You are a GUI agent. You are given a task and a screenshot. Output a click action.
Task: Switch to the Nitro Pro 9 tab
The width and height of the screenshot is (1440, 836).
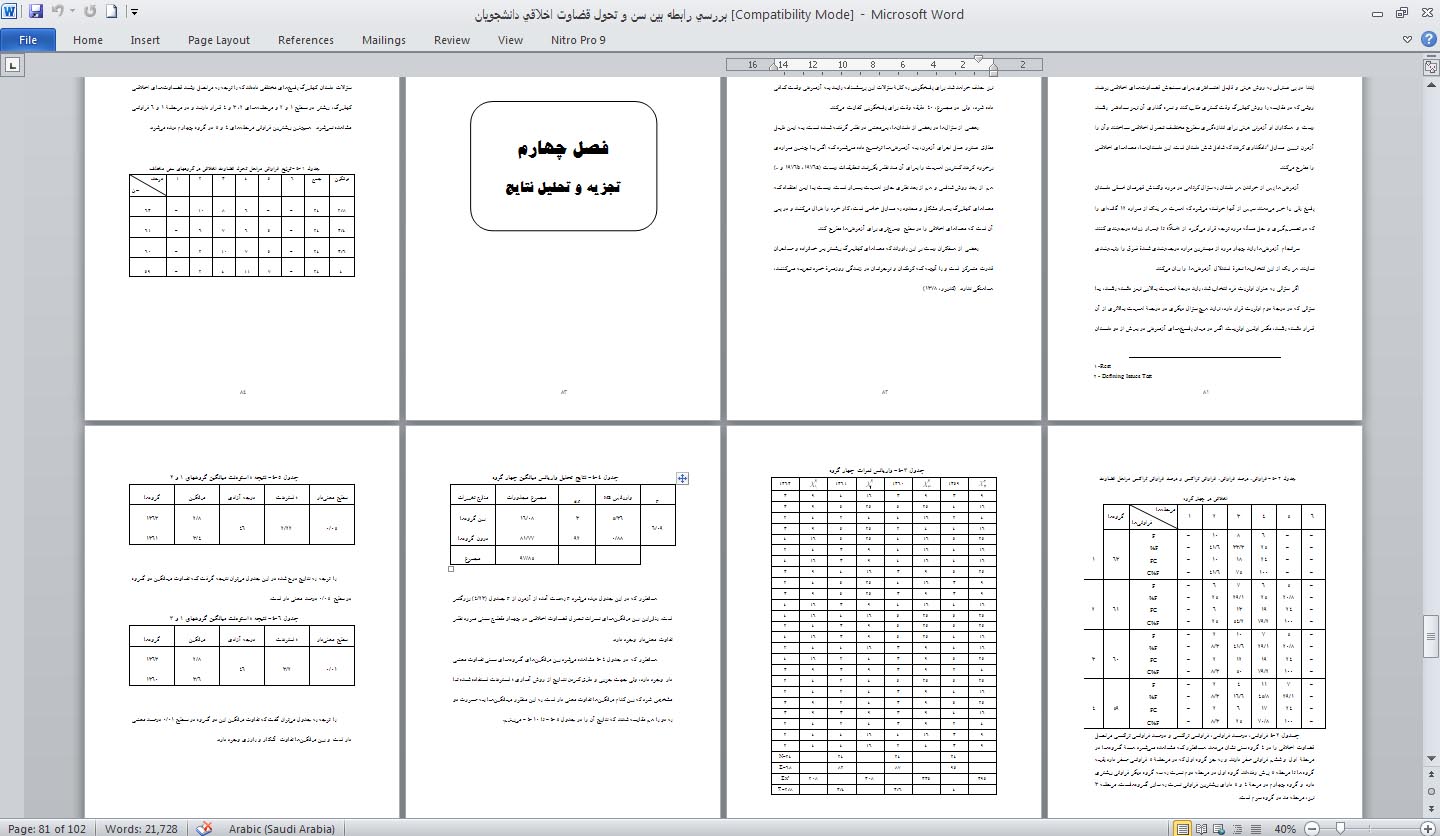tap(578, 40)
